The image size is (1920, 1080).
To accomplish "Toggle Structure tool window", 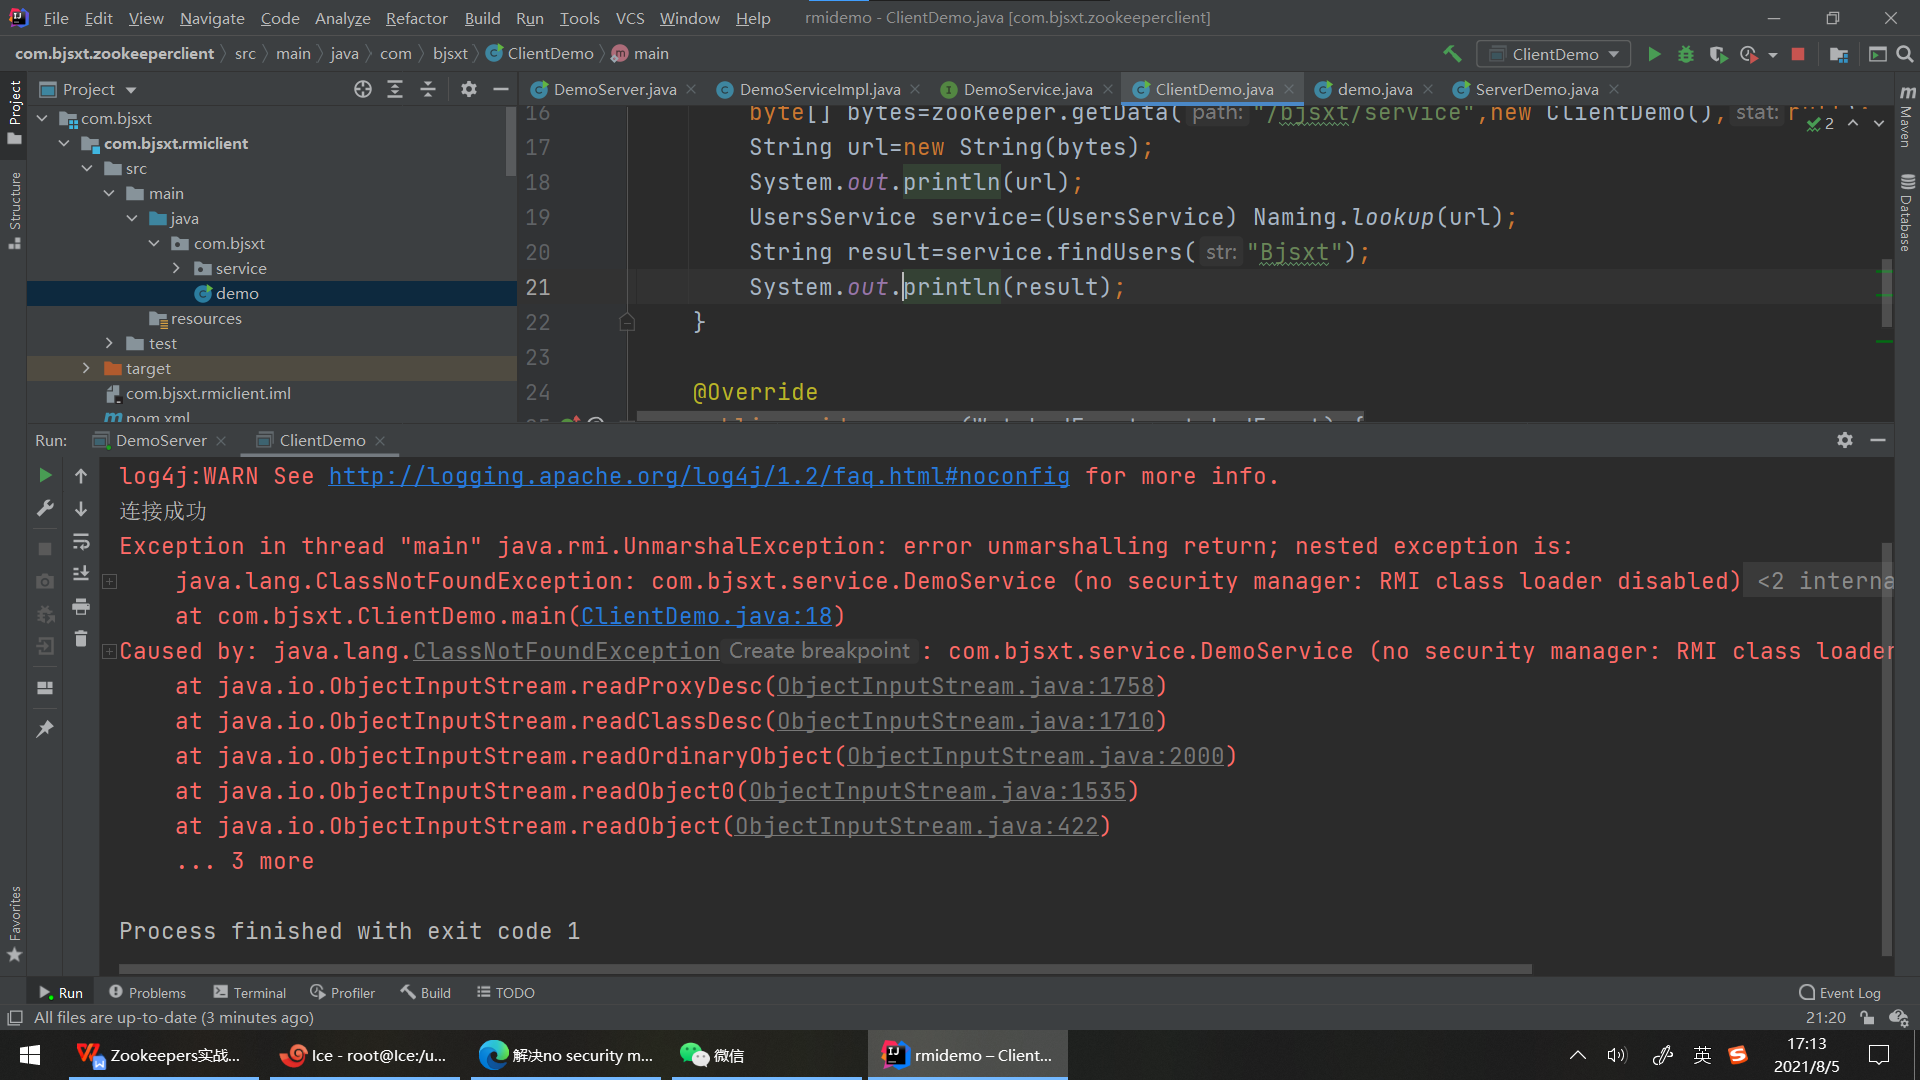I will [x=15, y=210].
